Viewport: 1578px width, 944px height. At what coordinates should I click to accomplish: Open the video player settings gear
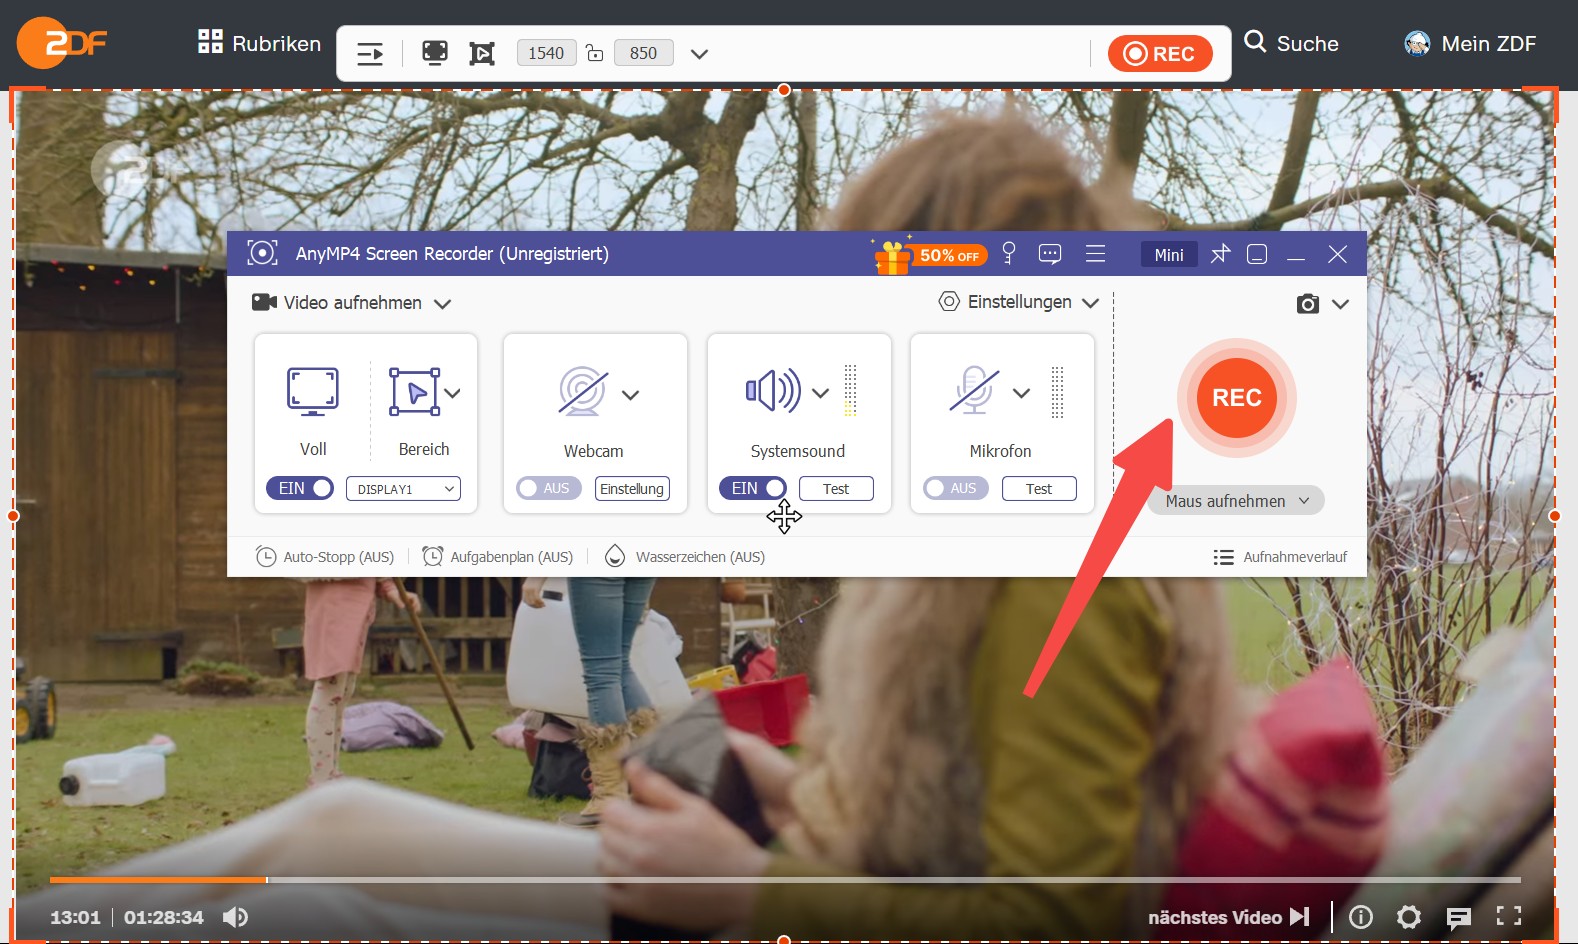(x=1409, y=917)
